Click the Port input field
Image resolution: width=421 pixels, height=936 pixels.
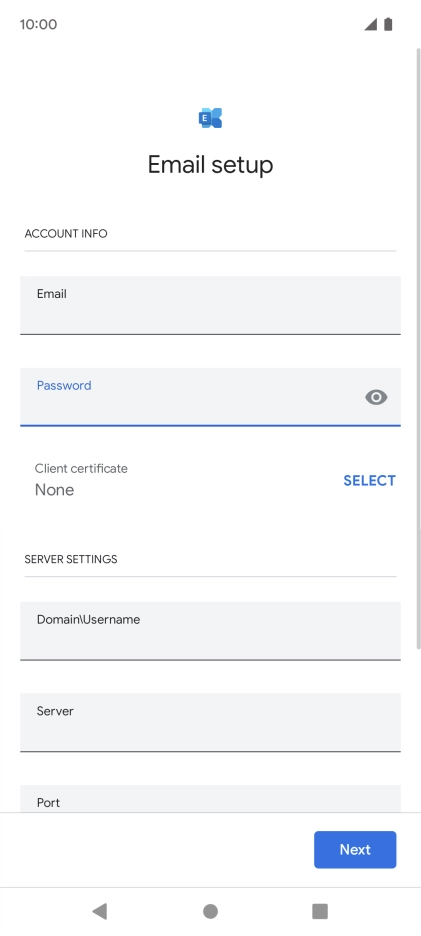[x=210, y=799]
